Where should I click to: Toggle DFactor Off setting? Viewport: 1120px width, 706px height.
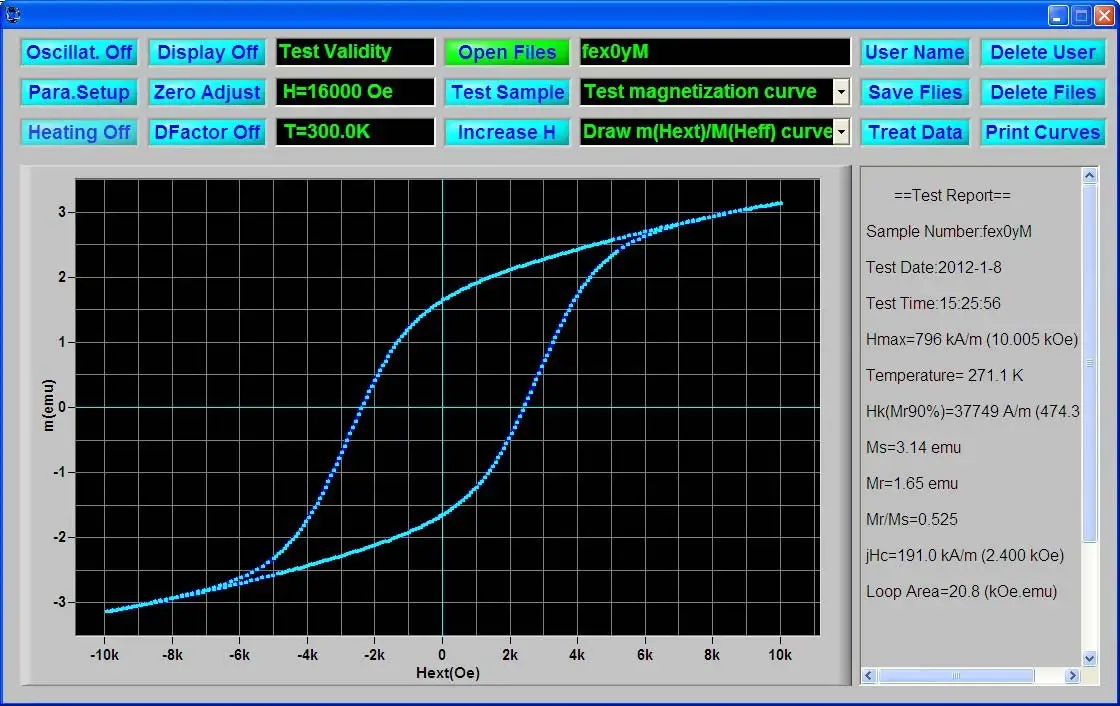coord(206,131)
